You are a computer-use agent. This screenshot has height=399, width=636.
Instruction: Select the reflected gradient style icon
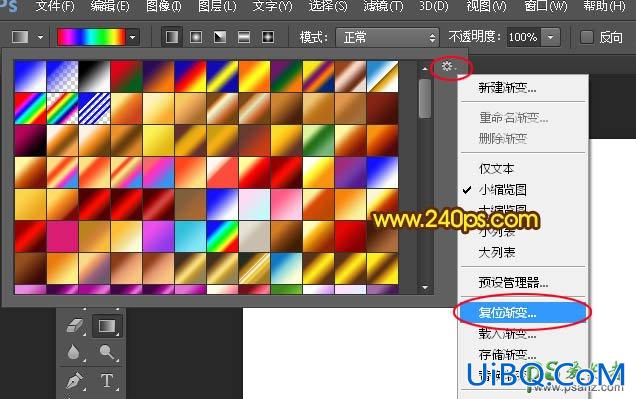pyautogui.click(x=244, y=37)
